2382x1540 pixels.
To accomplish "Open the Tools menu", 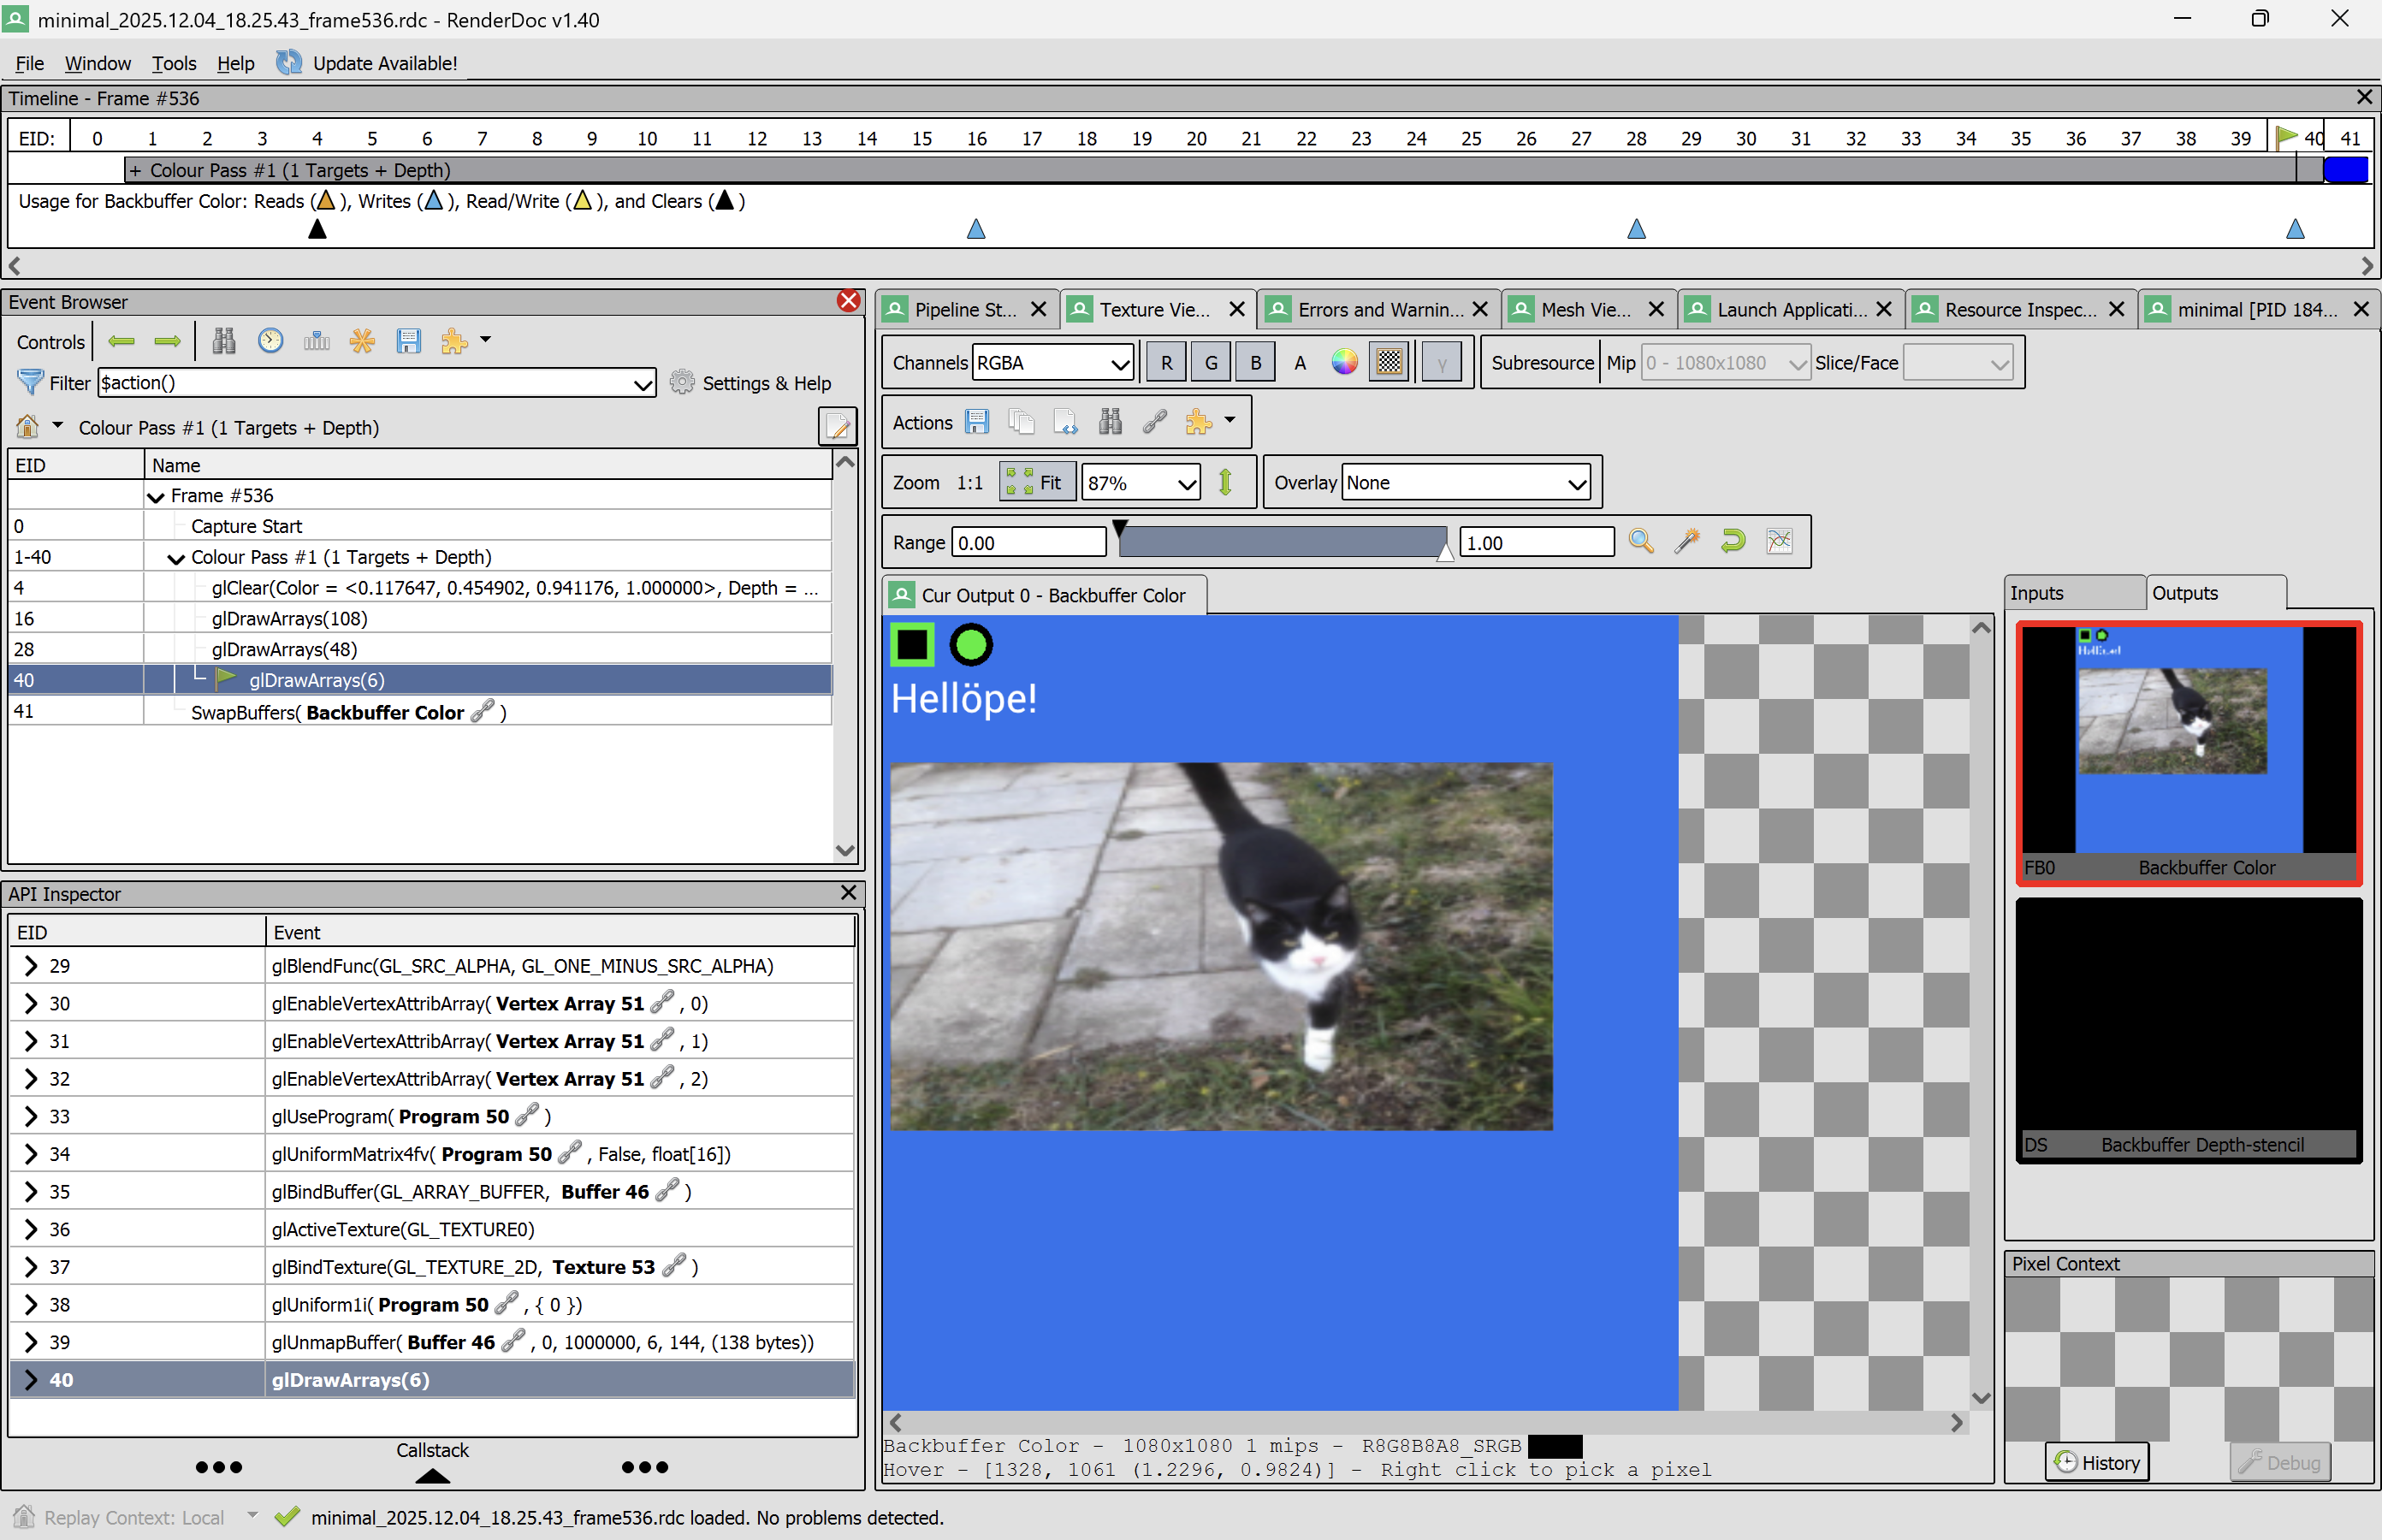I will coord(173,63).
